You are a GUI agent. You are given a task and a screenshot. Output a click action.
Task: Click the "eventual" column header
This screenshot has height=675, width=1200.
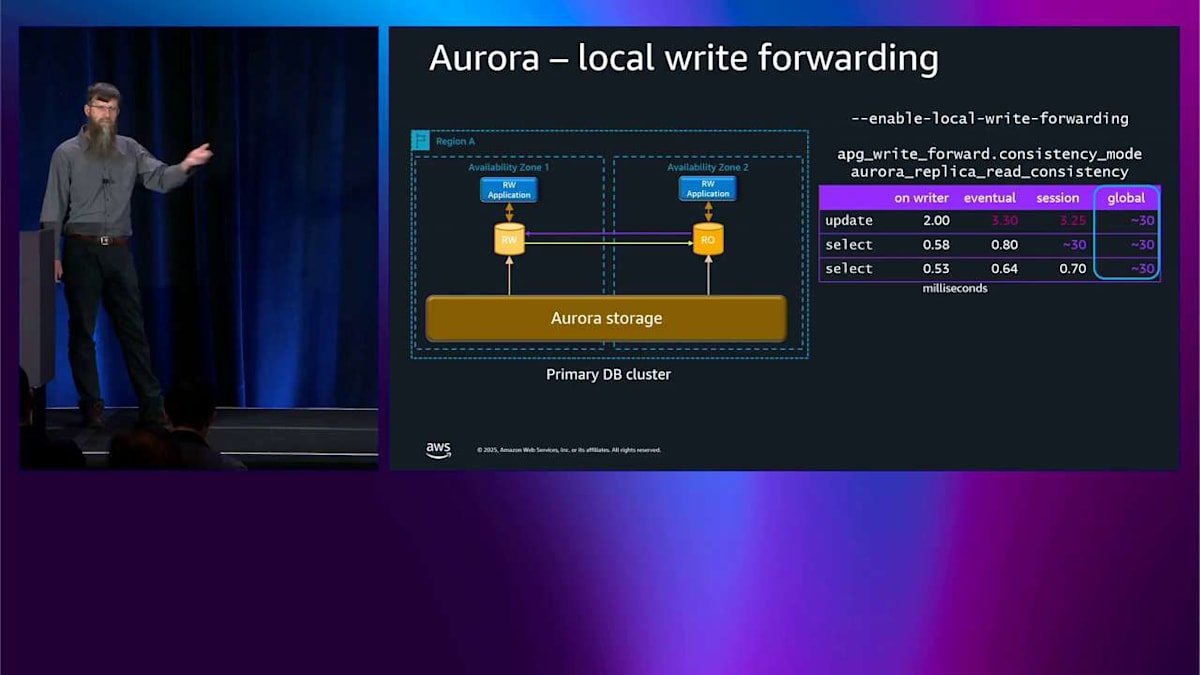click(990, 198)
